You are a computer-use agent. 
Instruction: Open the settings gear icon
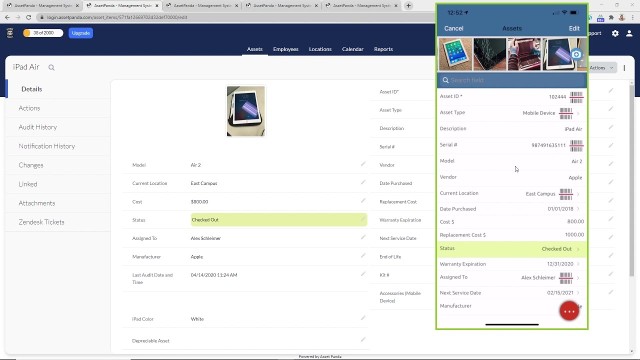coord(615,33)
